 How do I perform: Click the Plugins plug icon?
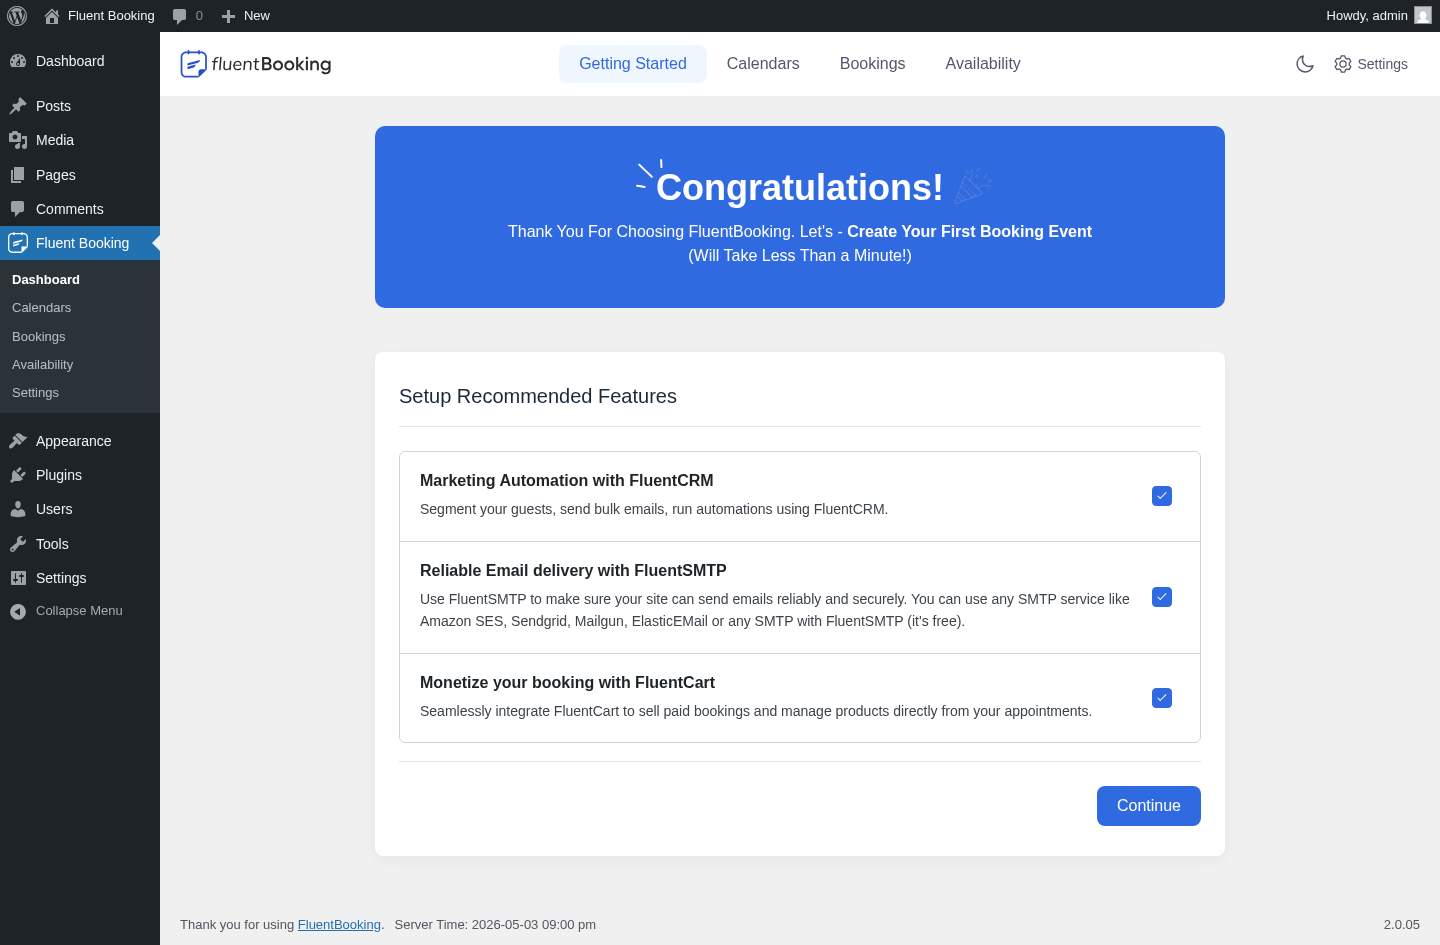18,475
